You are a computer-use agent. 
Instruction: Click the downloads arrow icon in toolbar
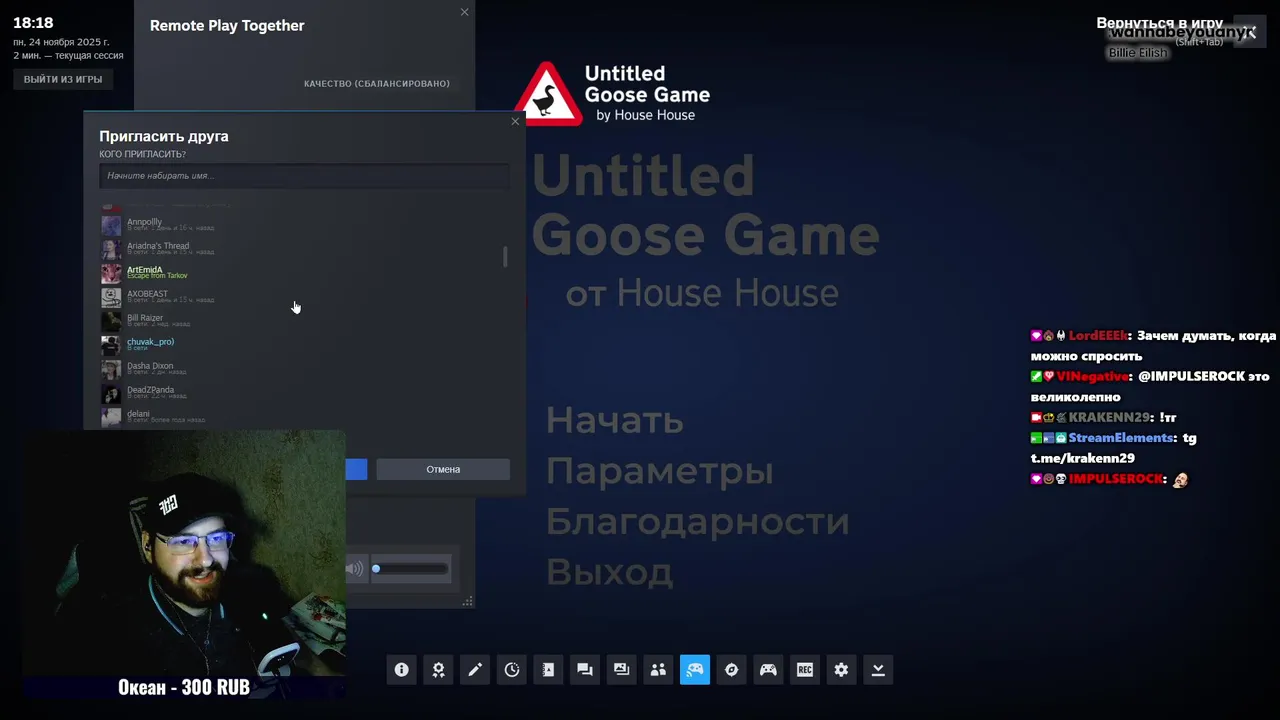[x=878, y=670]
